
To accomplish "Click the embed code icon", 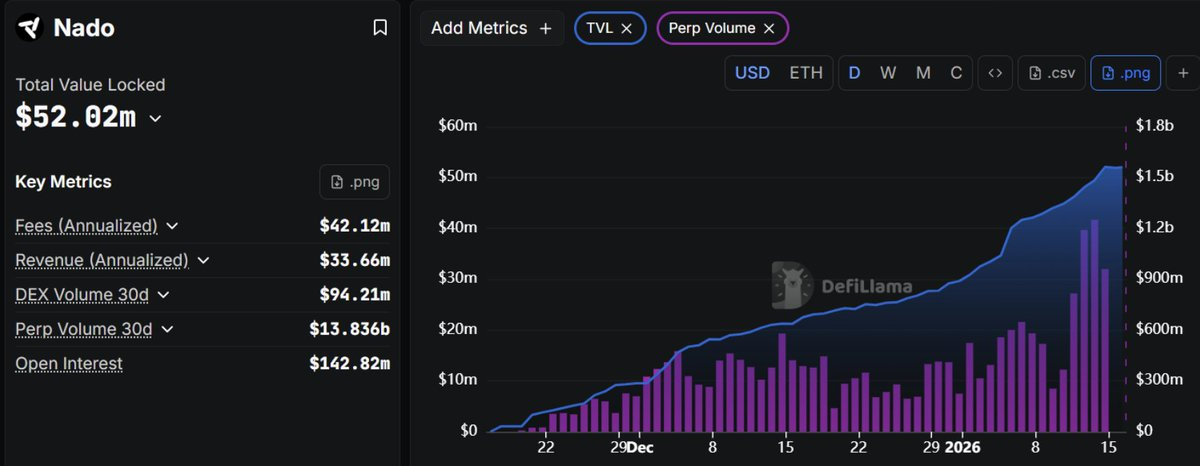I will (x=994, y=73).
